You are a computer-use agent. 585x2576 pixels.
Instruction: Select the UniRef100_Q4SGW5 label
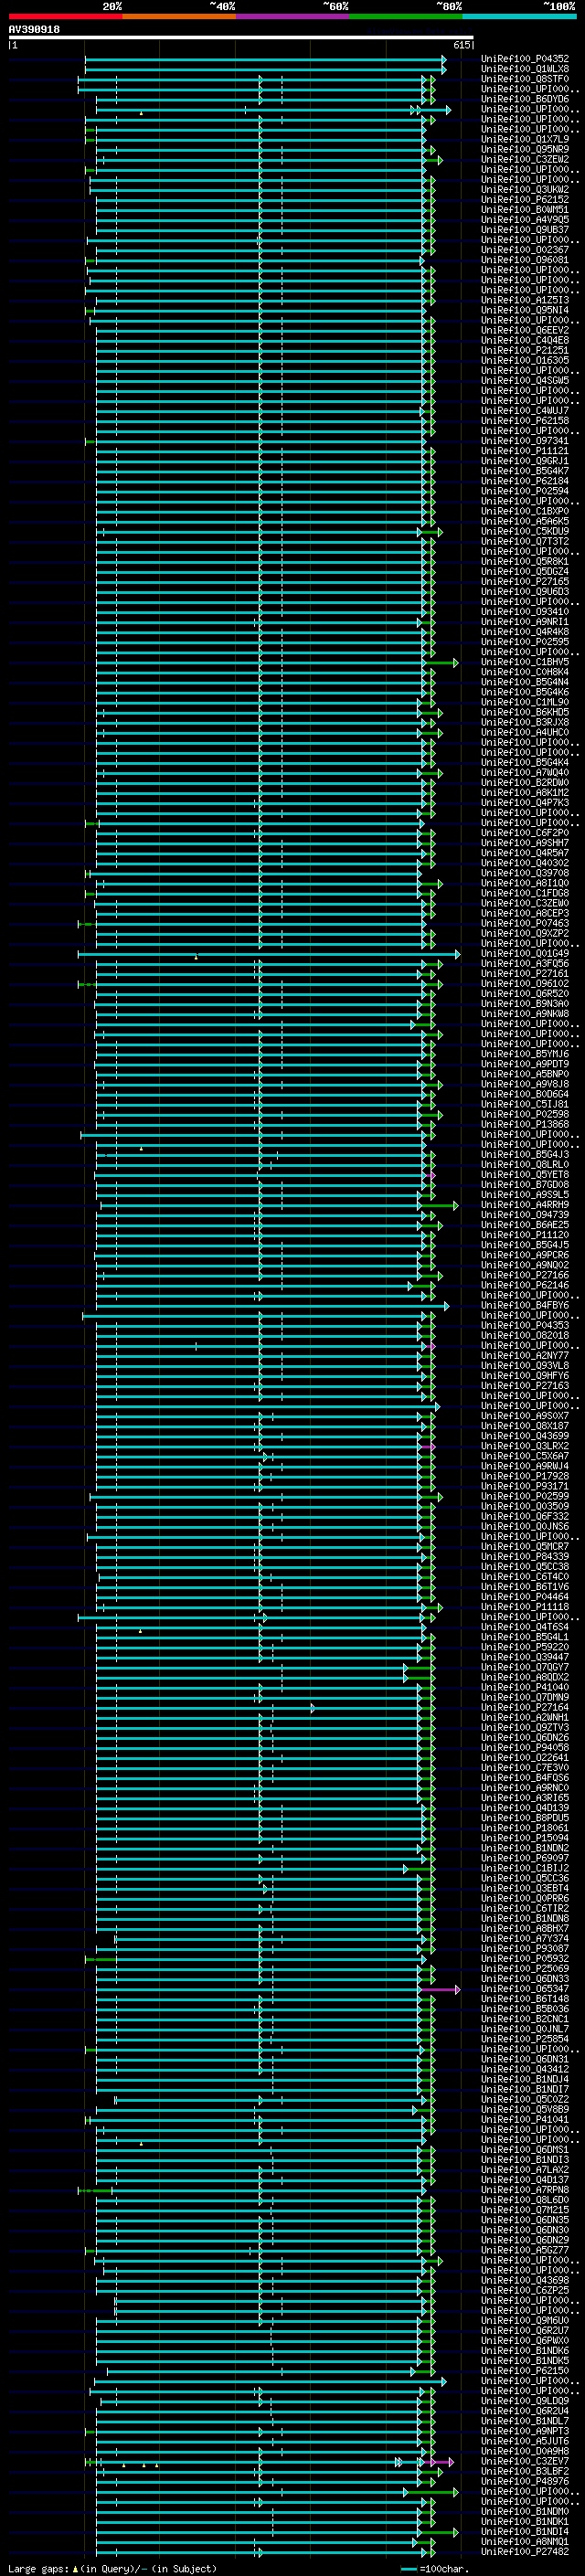point(525,380)
